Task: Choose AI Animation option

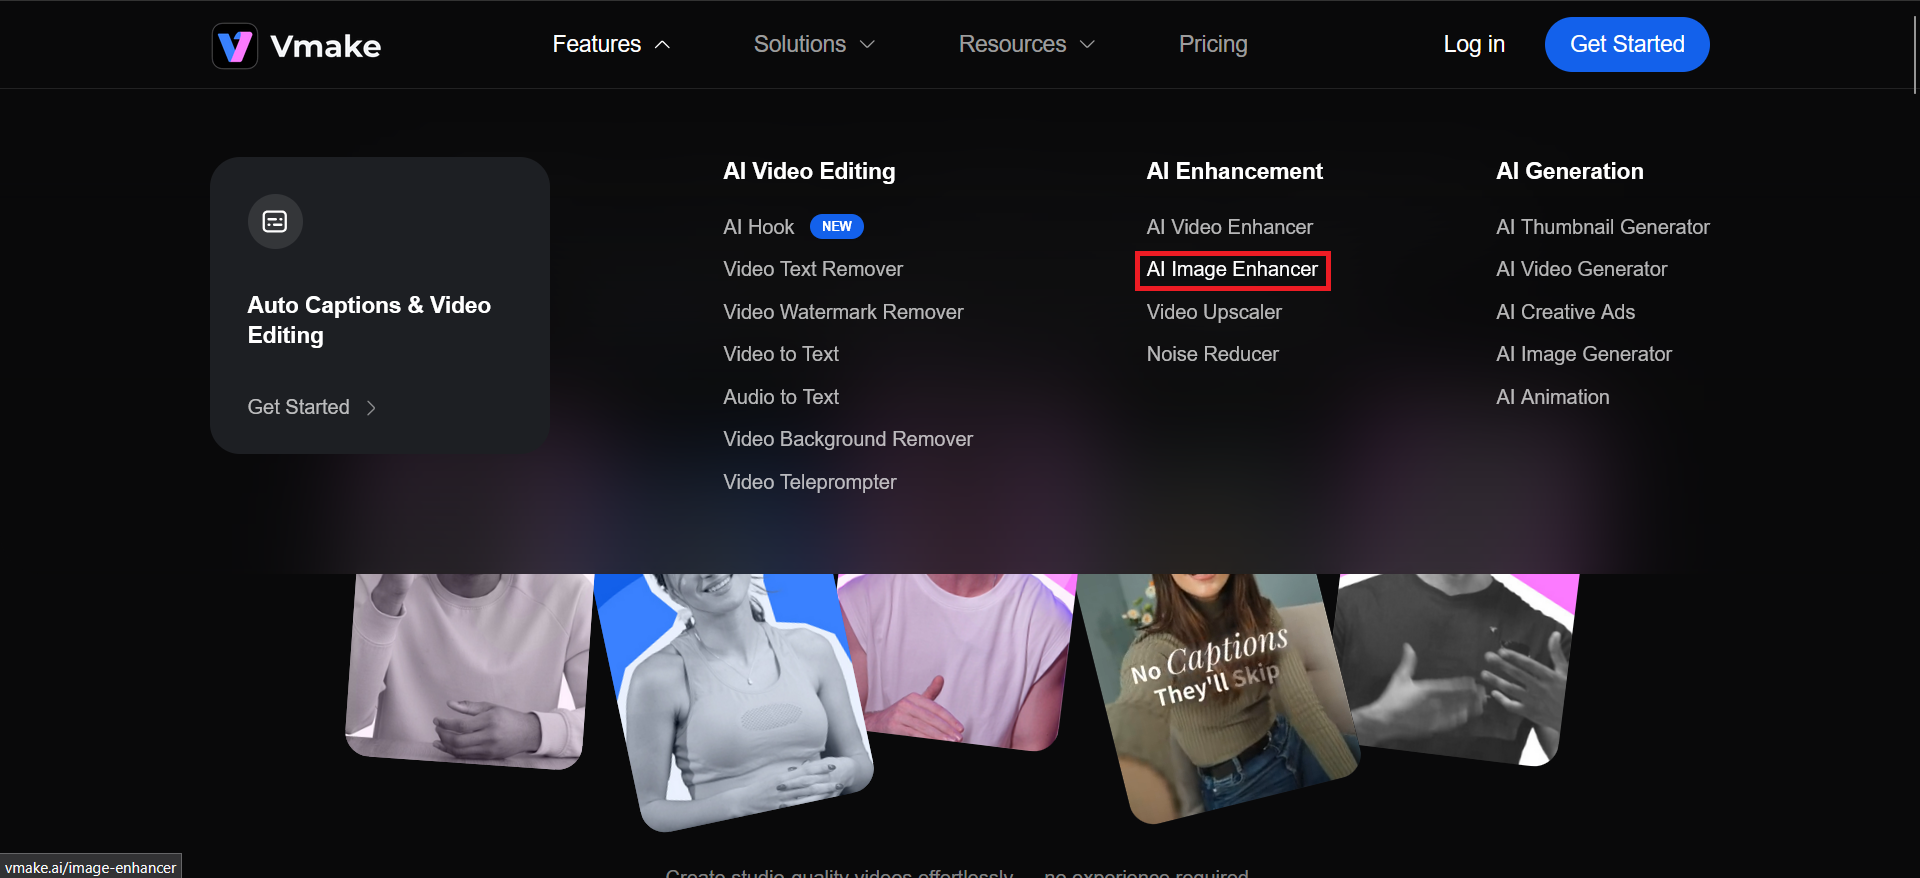Action: [x=1552, y=397]
